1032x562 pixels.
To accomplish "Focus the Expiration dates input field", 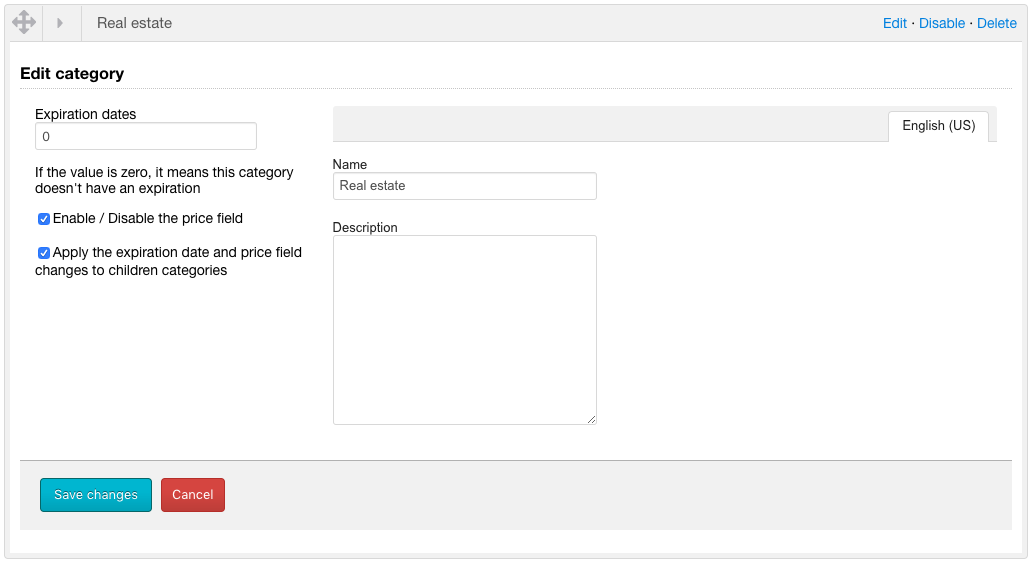I will [x=145, y=136].
